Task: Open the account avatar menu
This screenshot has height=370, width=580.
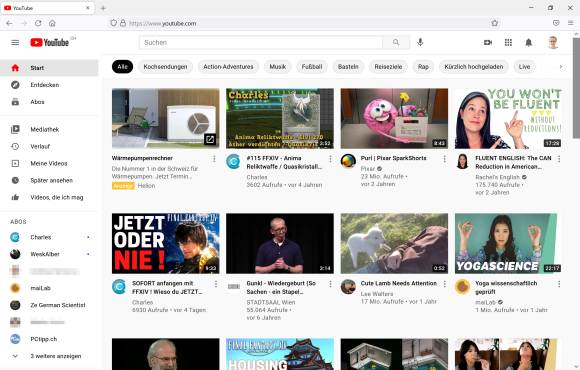Action: point(553,43)
